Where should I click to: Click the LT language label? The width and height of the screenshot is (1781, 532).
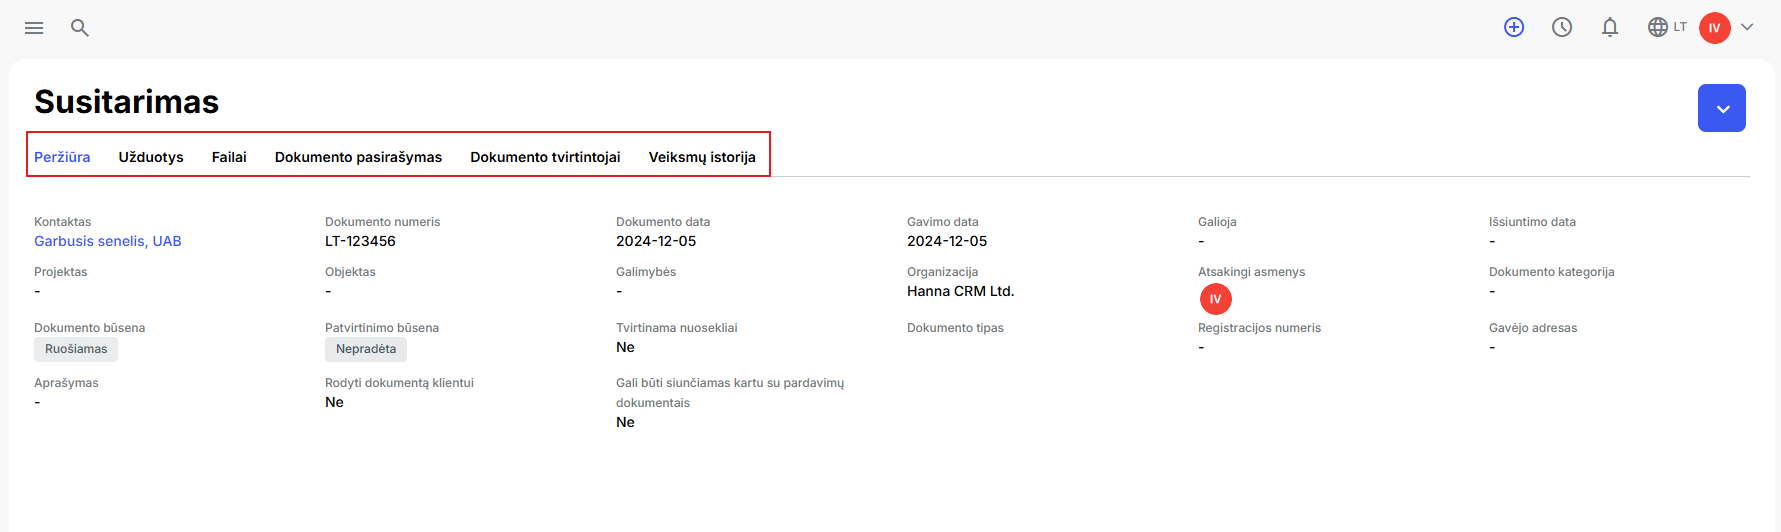[1680, 27]
